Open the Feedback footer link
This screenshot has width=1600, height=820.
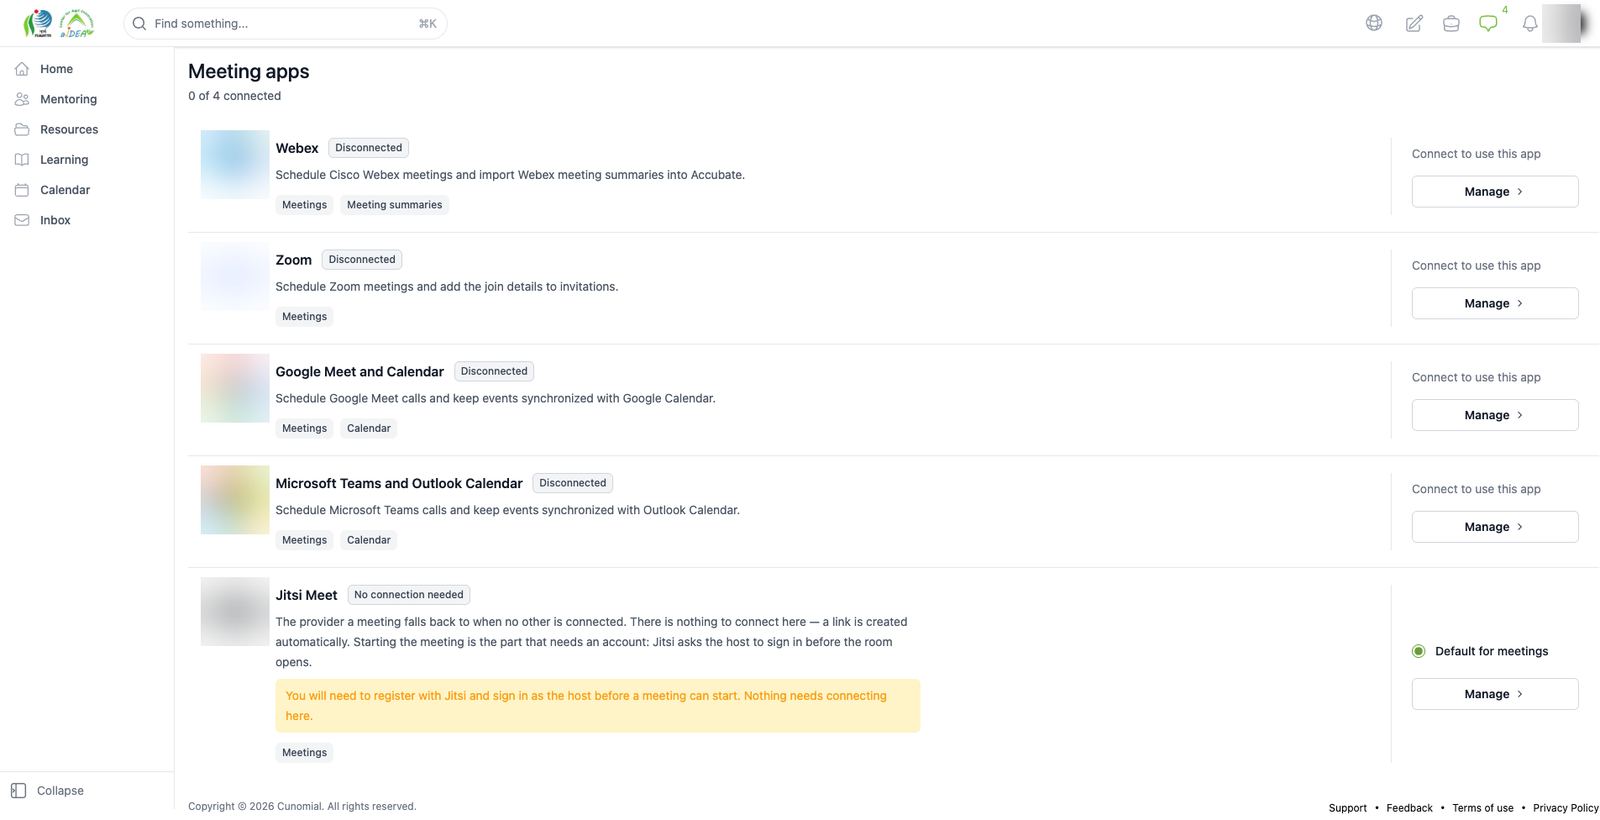[1409, 808]
